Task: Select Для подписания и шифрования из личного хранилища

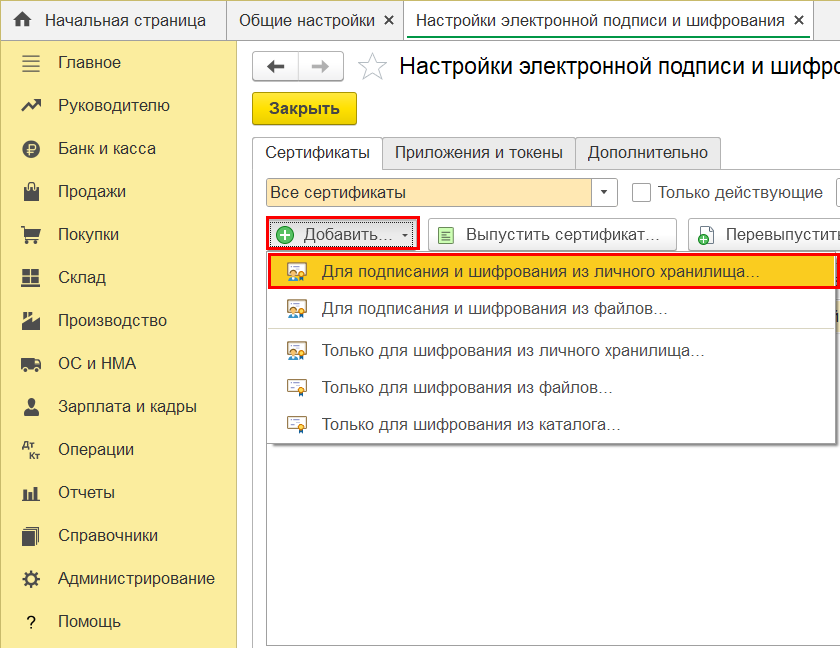Action: click(x=552, y=272)
